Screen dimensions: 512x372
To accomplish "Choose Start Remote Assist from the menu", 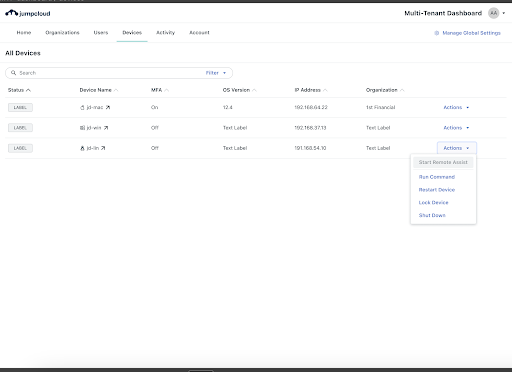I will point(443,162).
